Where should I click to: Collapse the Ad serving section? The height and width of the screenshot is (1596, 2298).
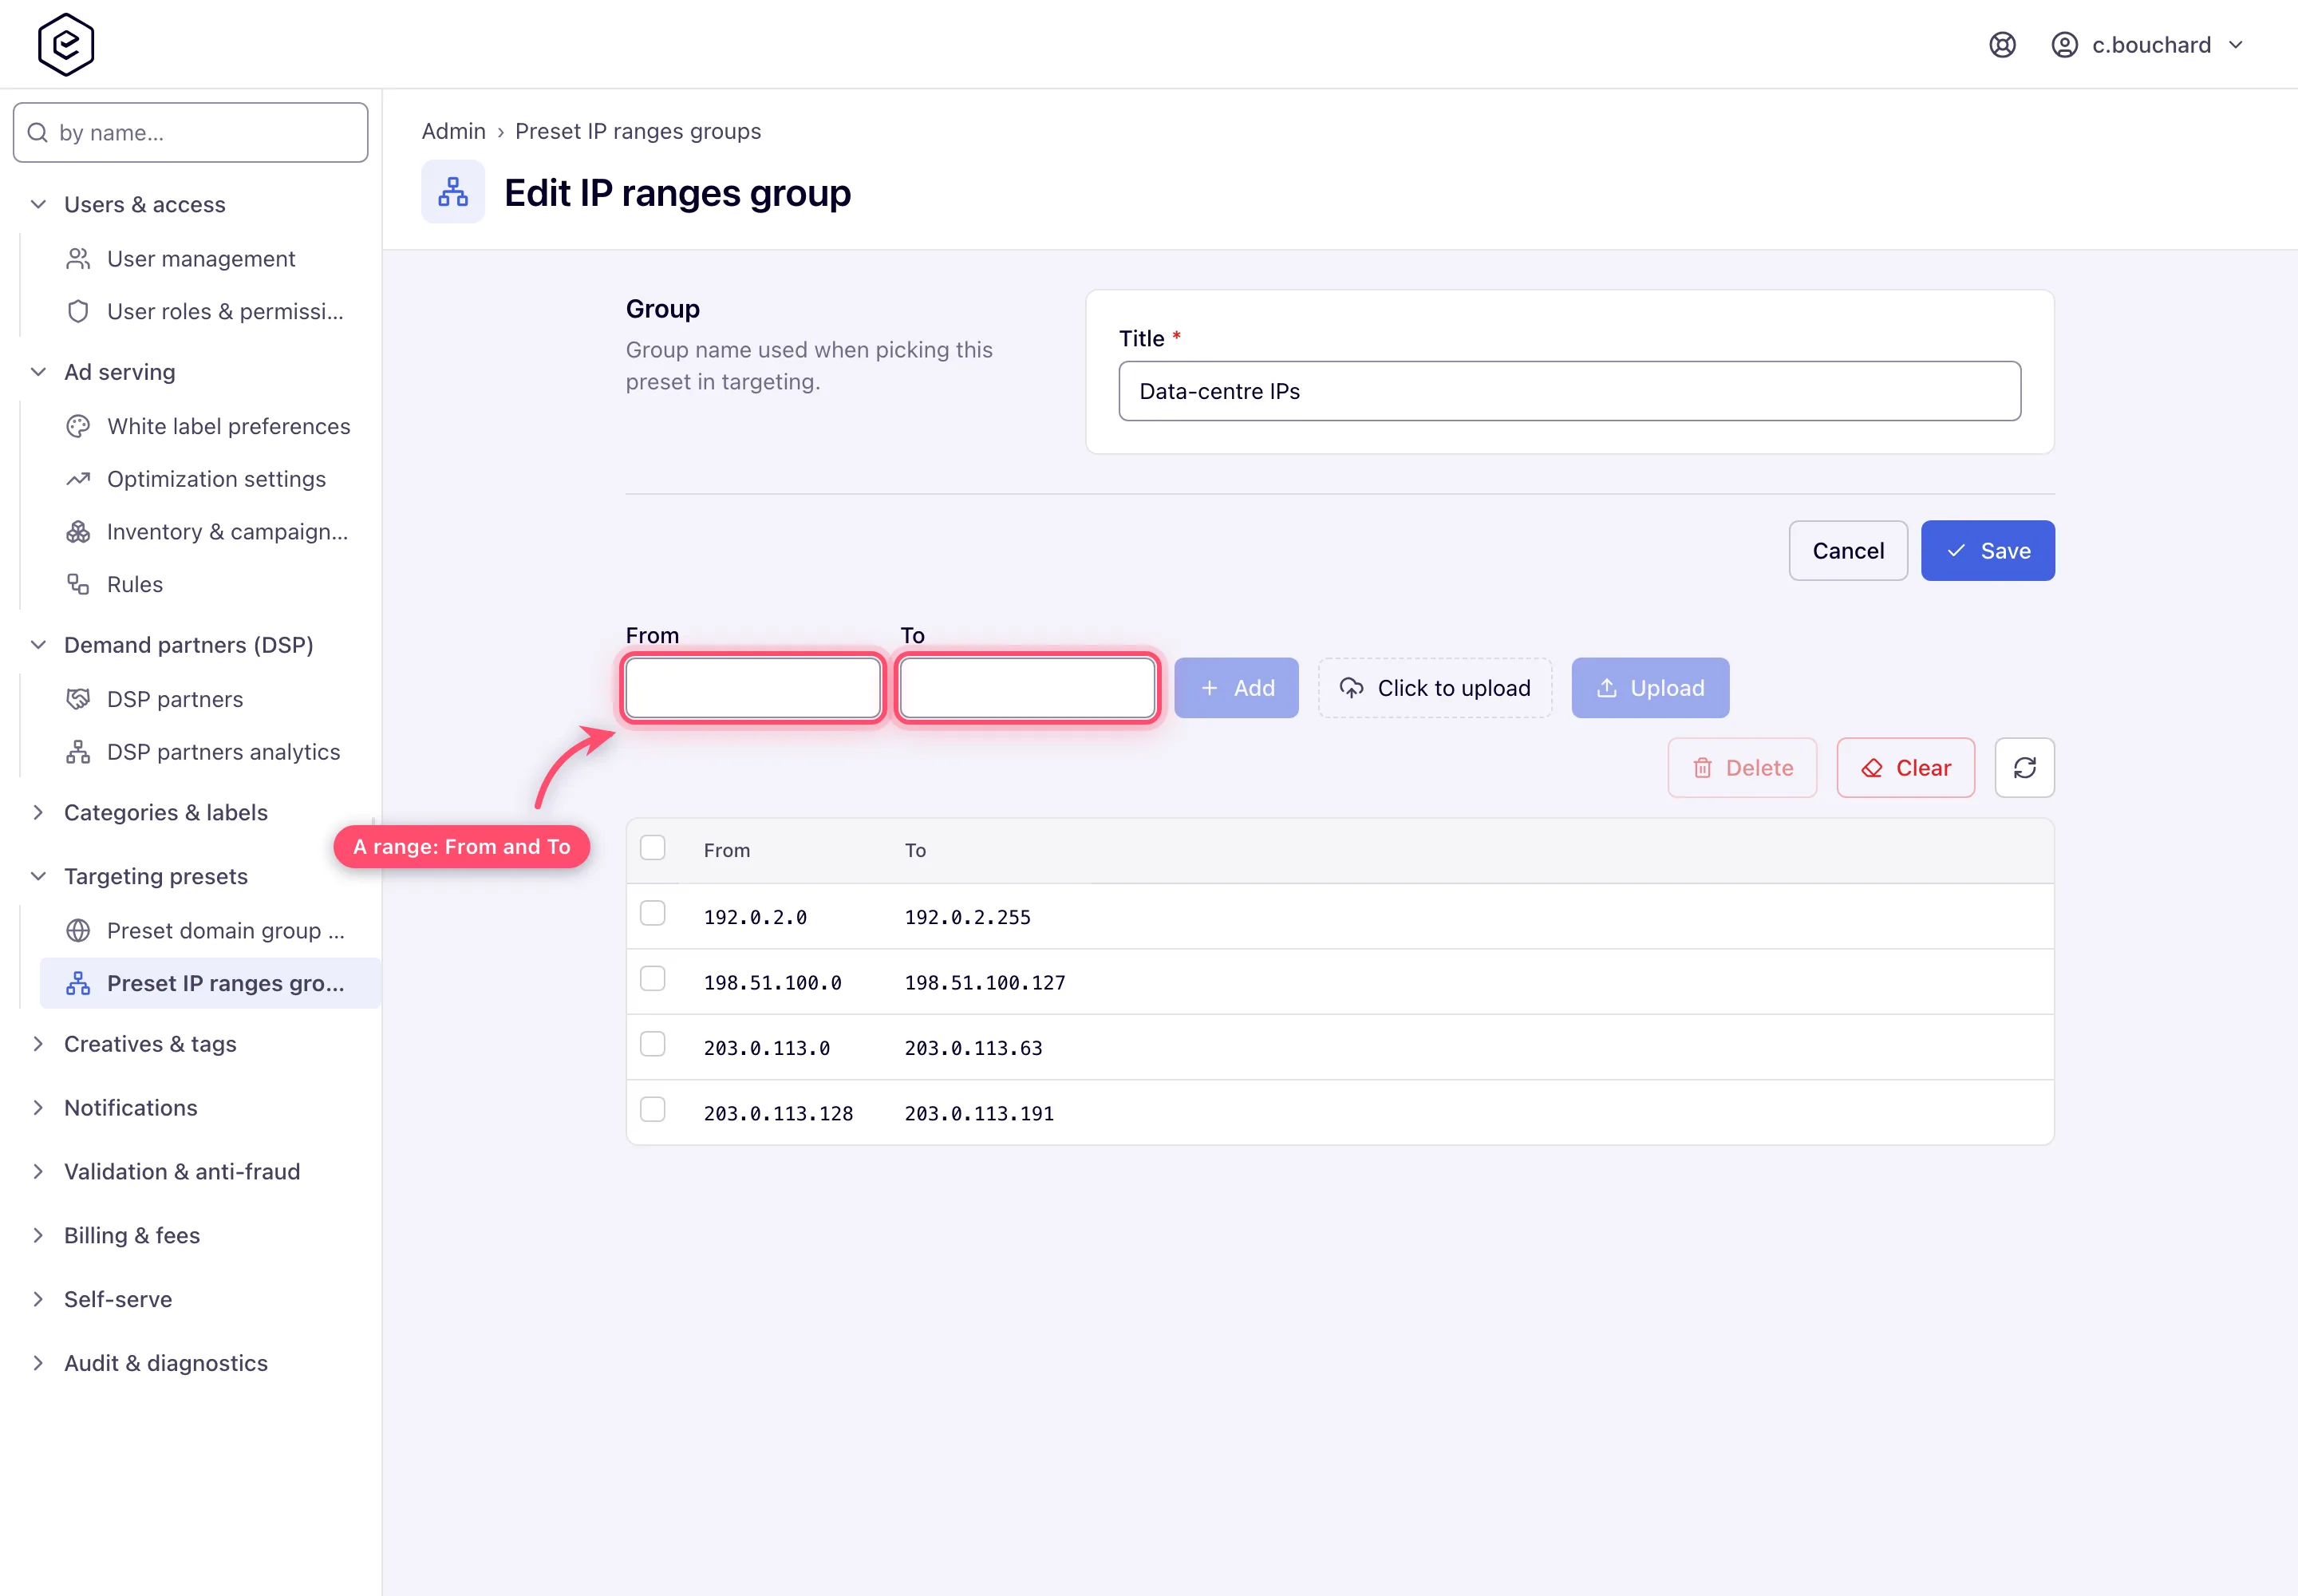tap(38, 372)
